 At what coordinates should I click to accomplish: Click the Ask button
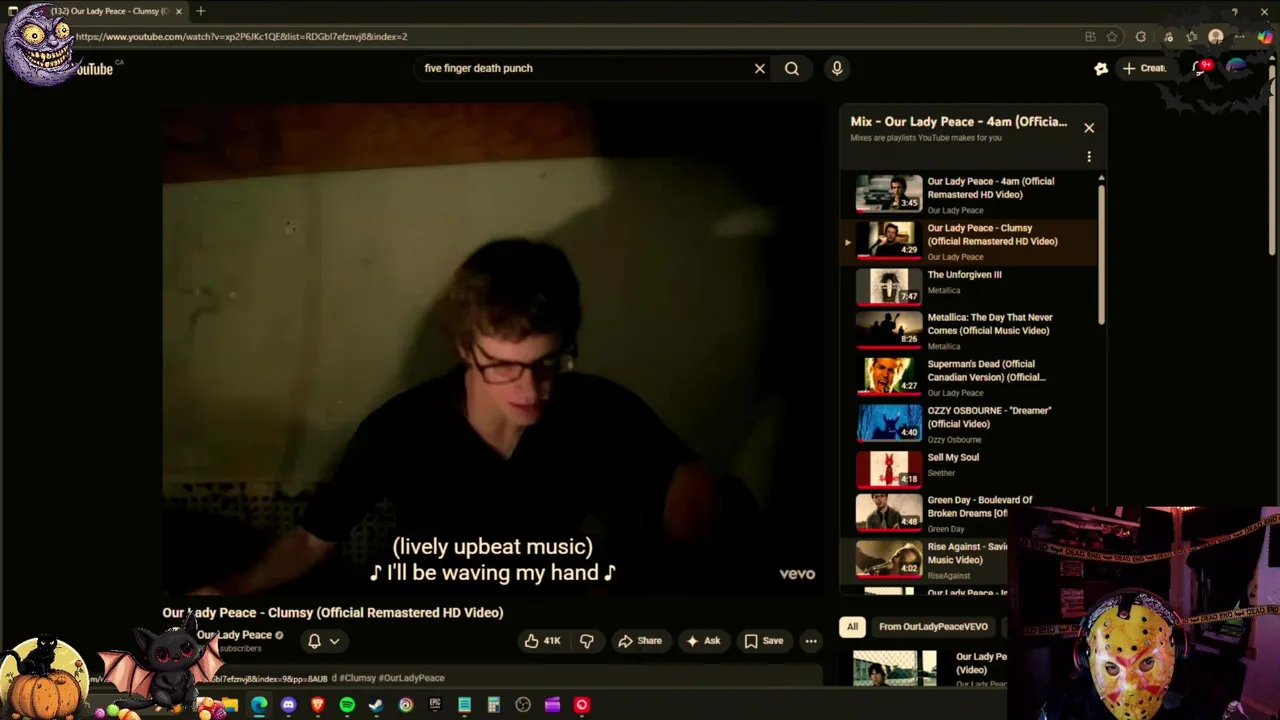point(702,641)
